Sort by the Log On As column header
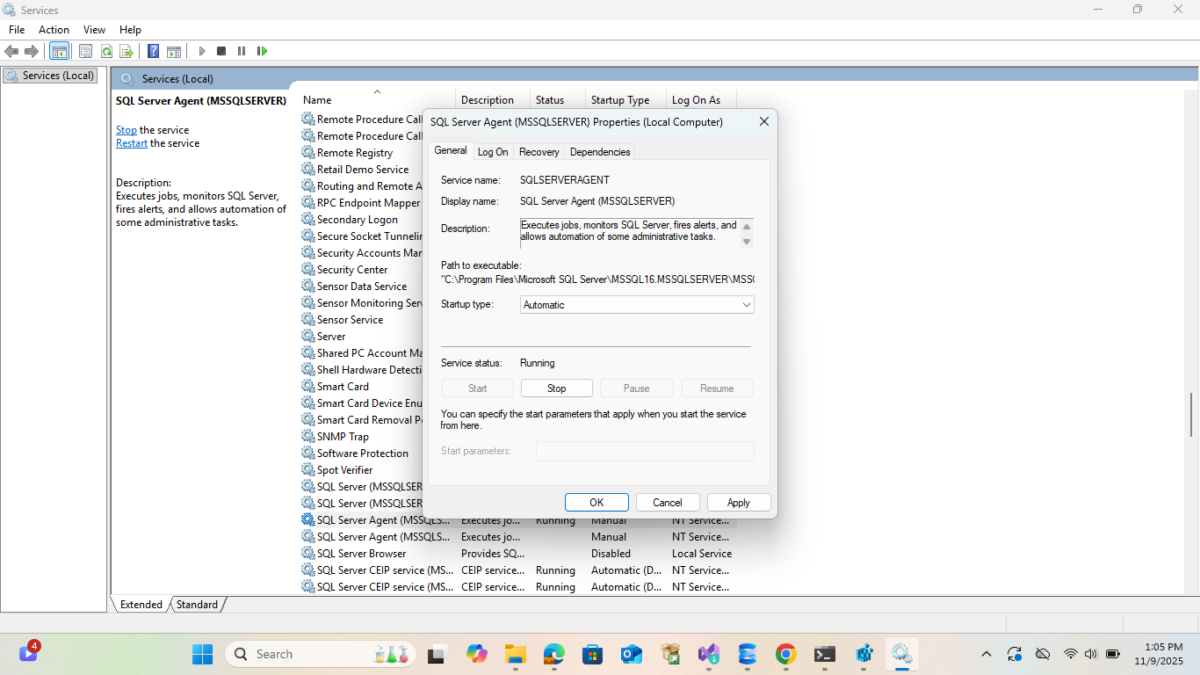The height and width of the screenshot is (675, 1200). [696, 100]
